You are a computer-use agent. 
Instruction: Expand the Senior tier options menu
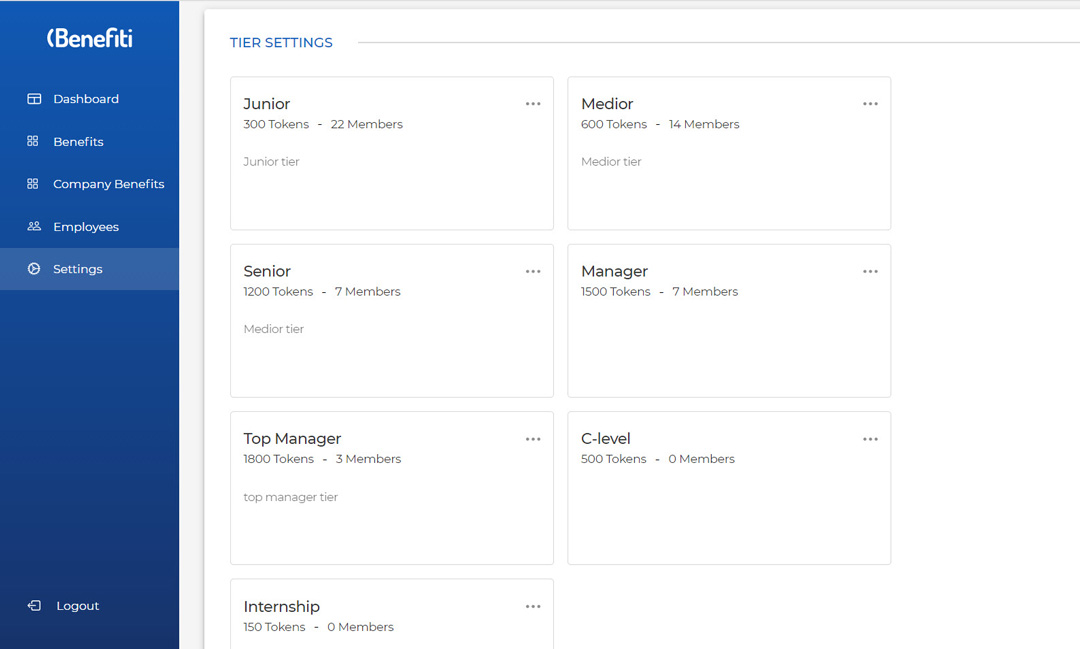click(x=533, y=272)
